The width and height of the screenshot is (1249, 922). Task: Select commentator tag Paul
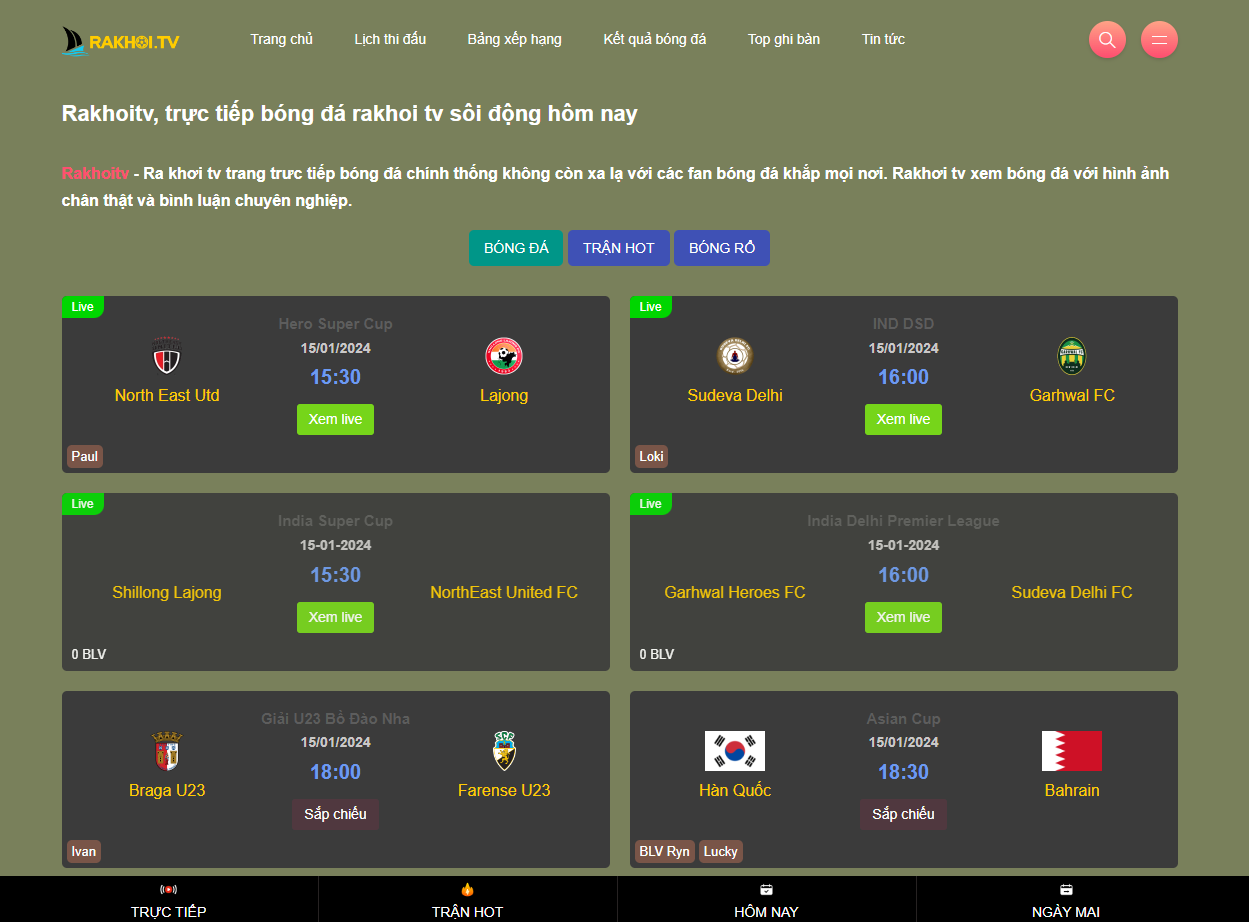click(85, 456)
